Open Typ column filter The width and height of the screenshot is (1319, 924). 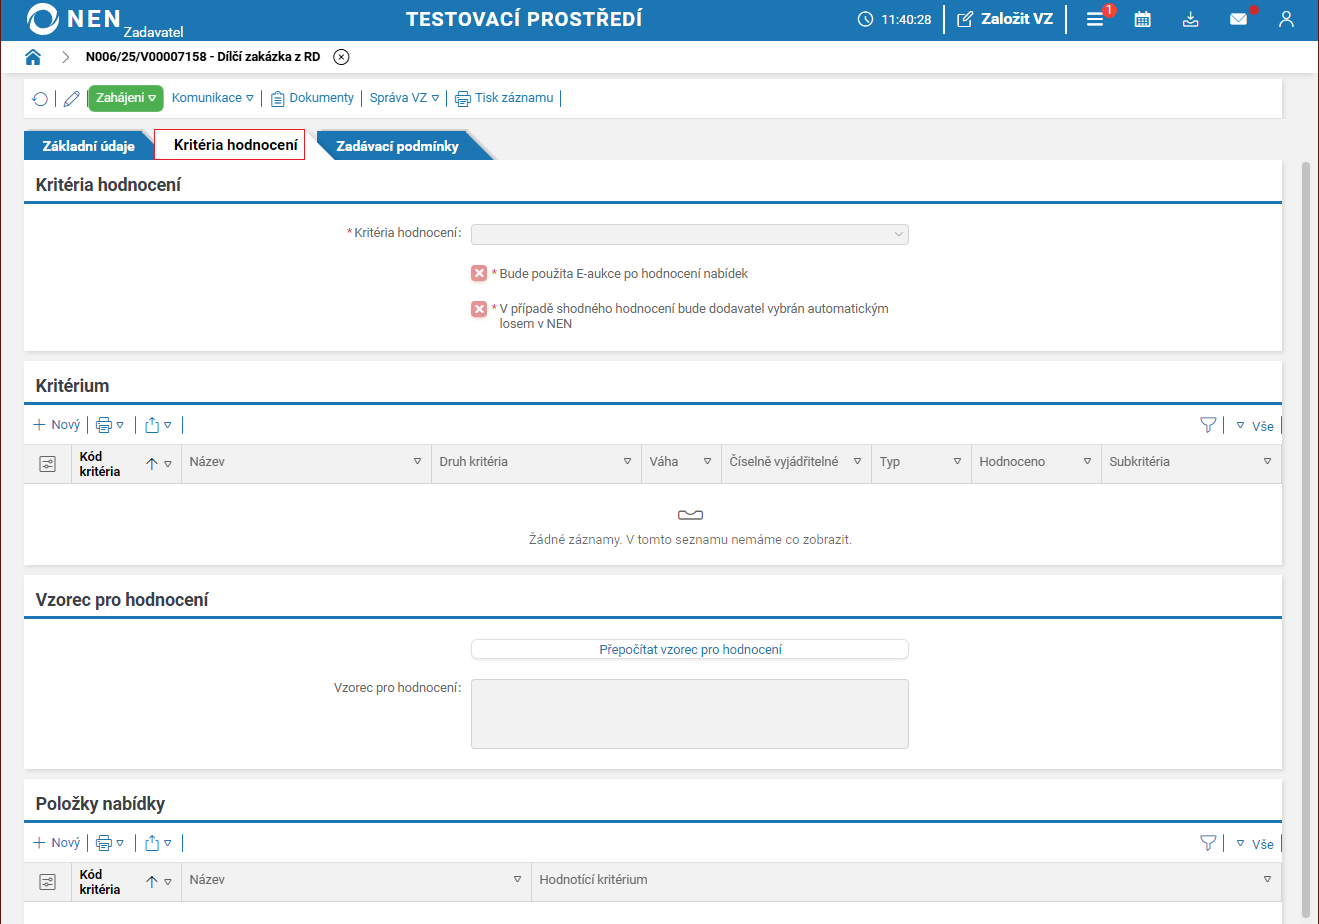coord(957,462)
